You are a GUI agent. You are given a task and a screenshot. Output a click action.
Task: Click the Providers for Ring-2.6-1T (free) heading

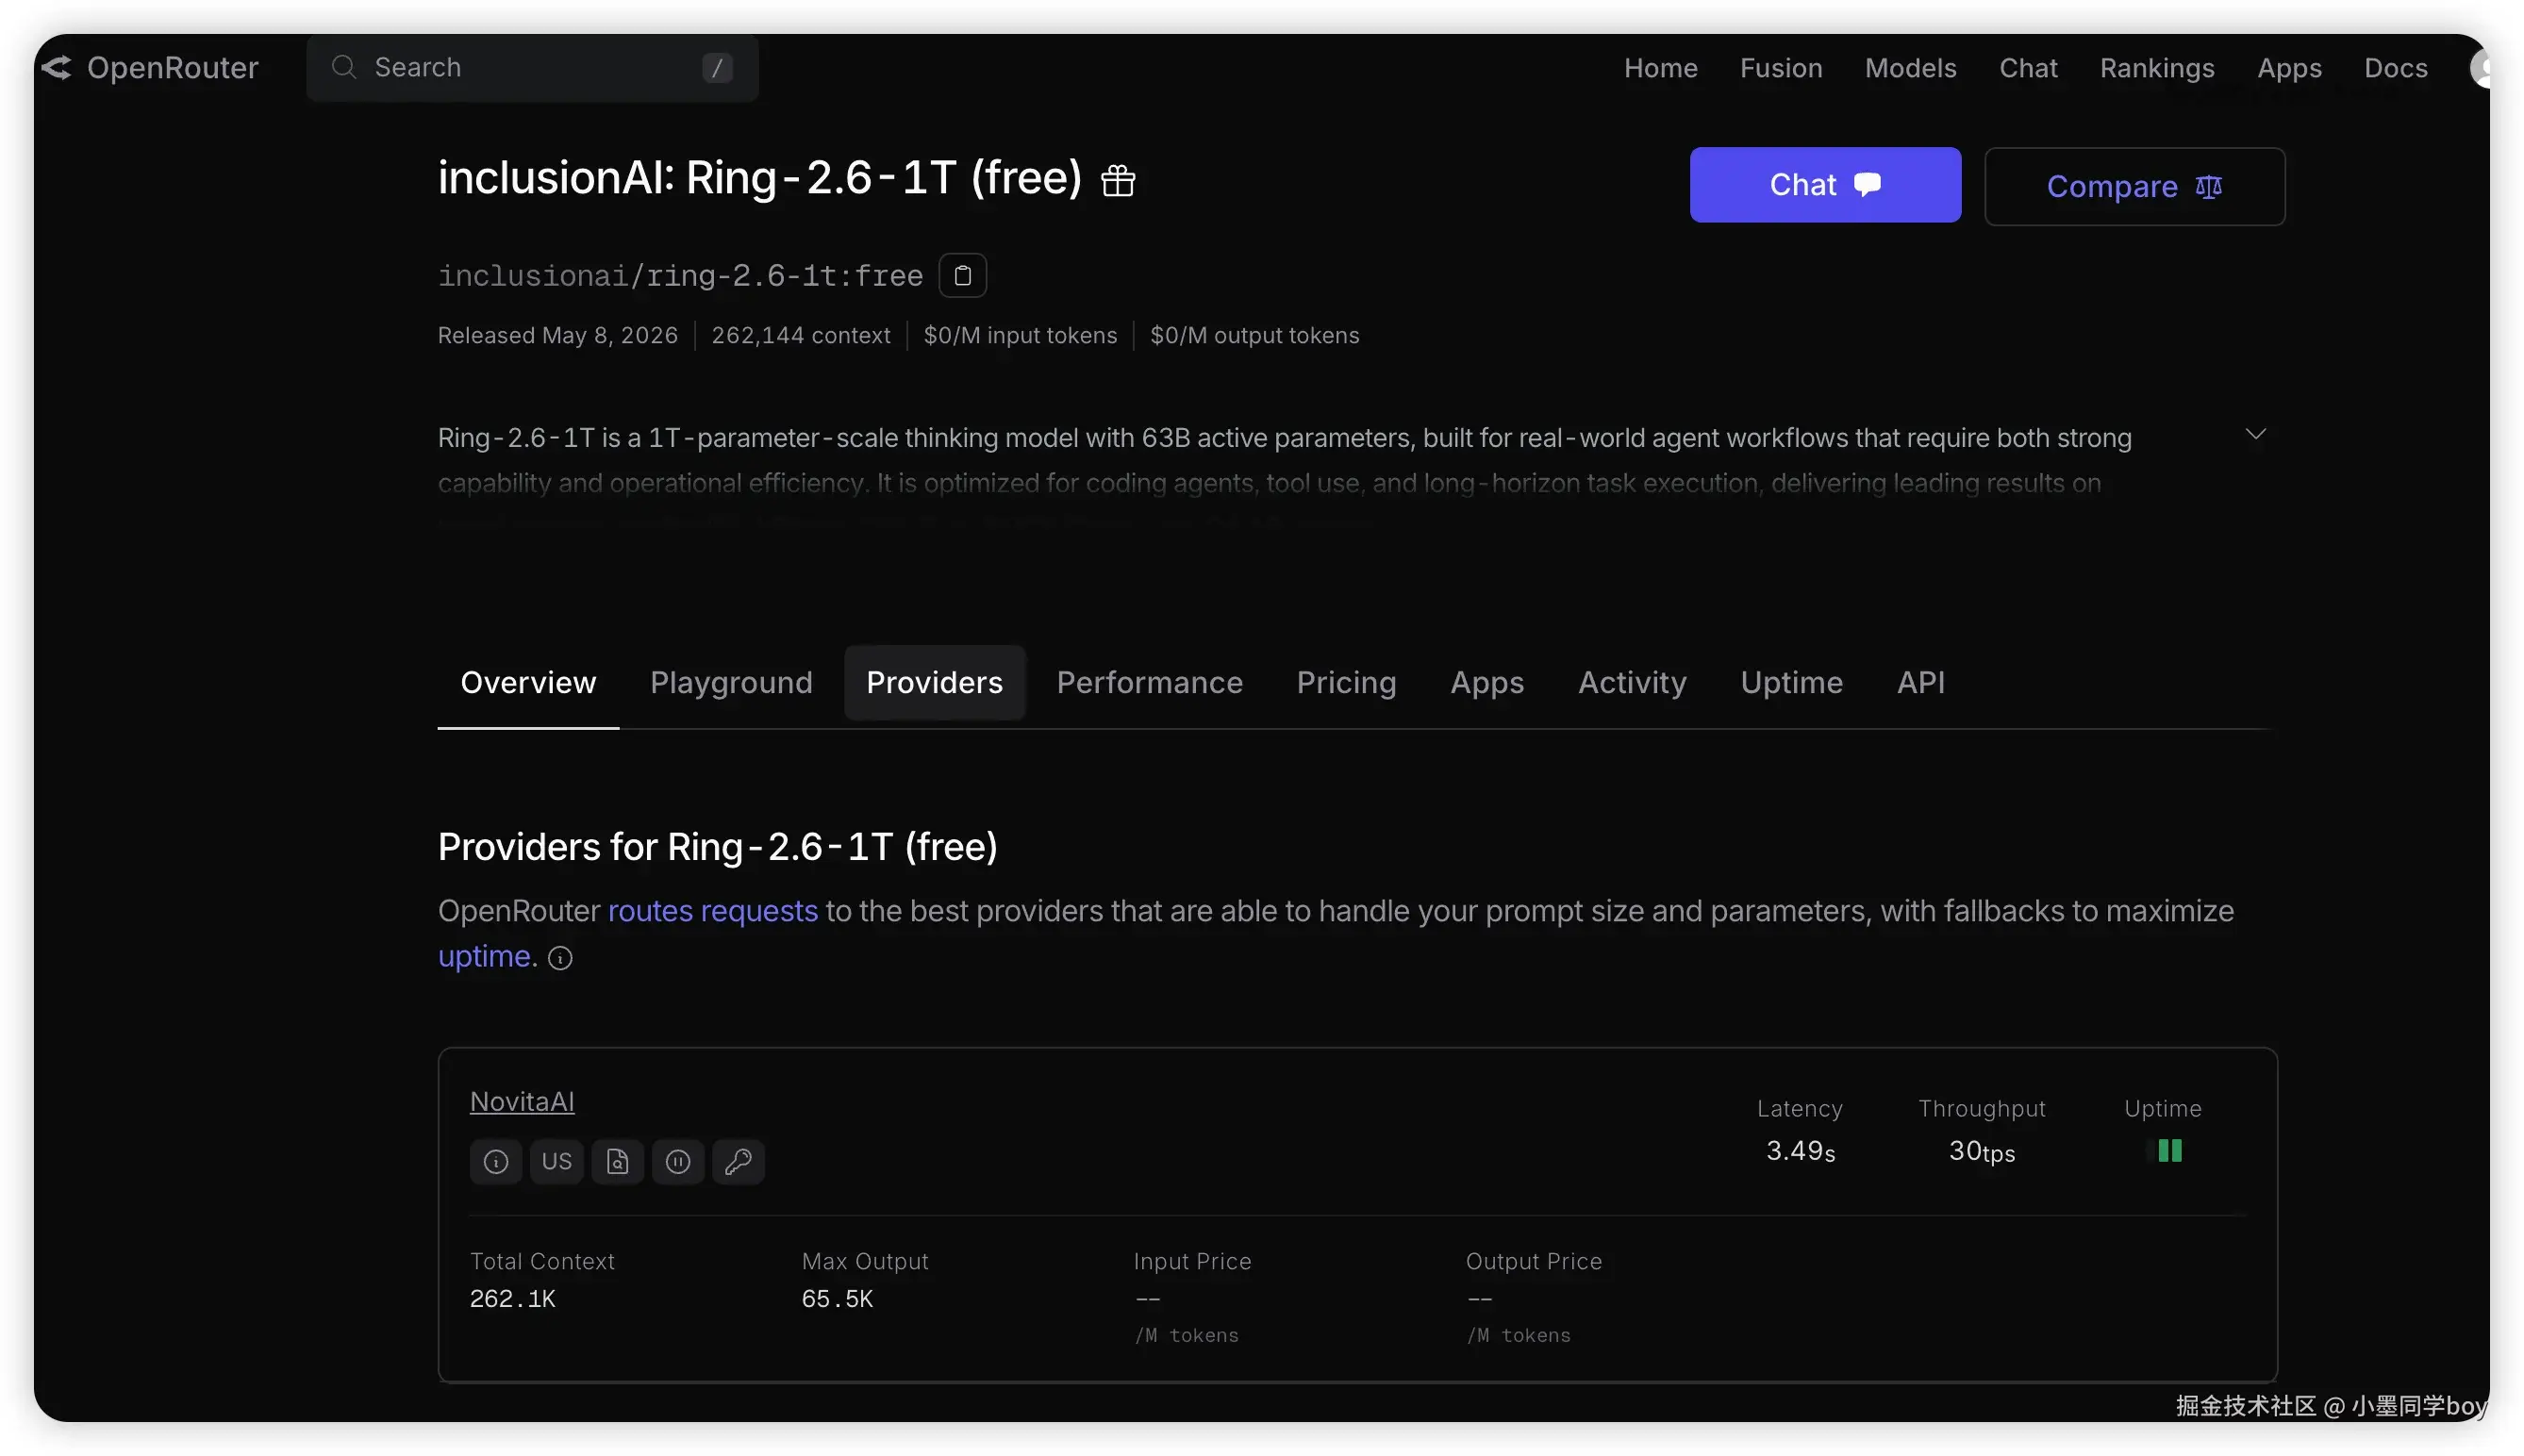coord(717,848)
